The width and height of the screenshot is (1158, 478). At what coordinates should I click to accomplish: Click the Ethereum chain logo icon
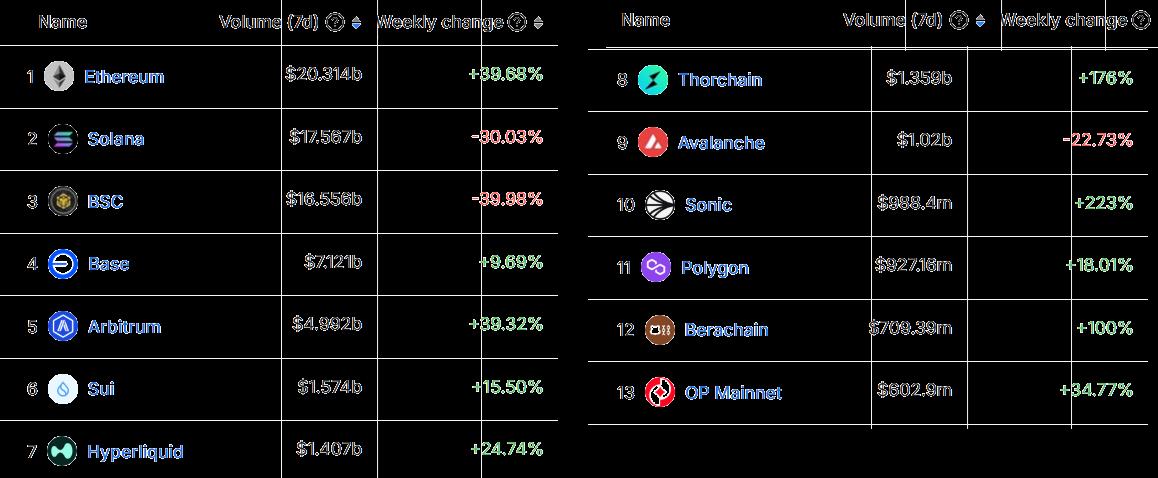[59, 76]
